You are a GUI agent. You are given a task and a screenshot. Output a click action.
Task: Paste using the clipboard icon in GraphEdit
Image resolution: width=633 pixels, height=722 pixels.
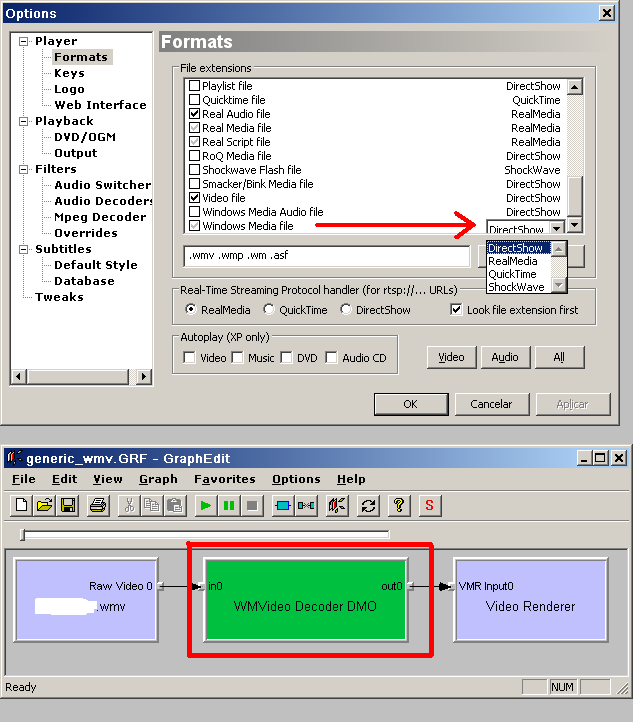click(x=174, y=506)
